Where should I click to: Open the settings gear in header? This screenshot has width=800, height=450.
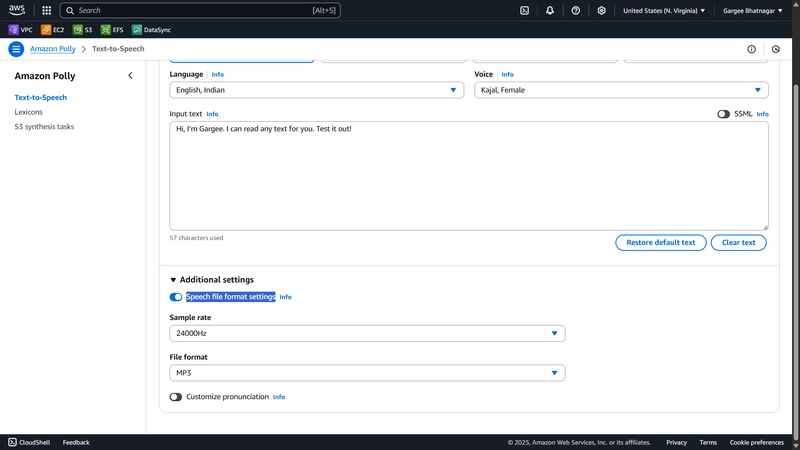click(602, 10)
